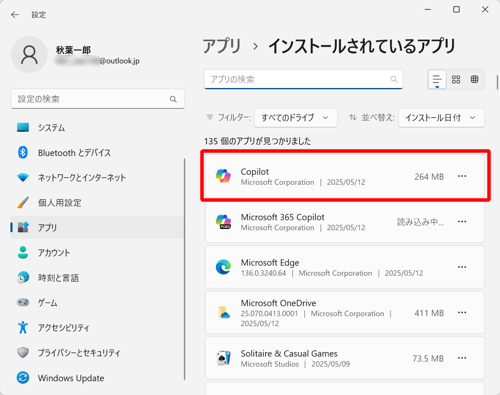
Task: Click the アカウント person icon
Action: 23,253
